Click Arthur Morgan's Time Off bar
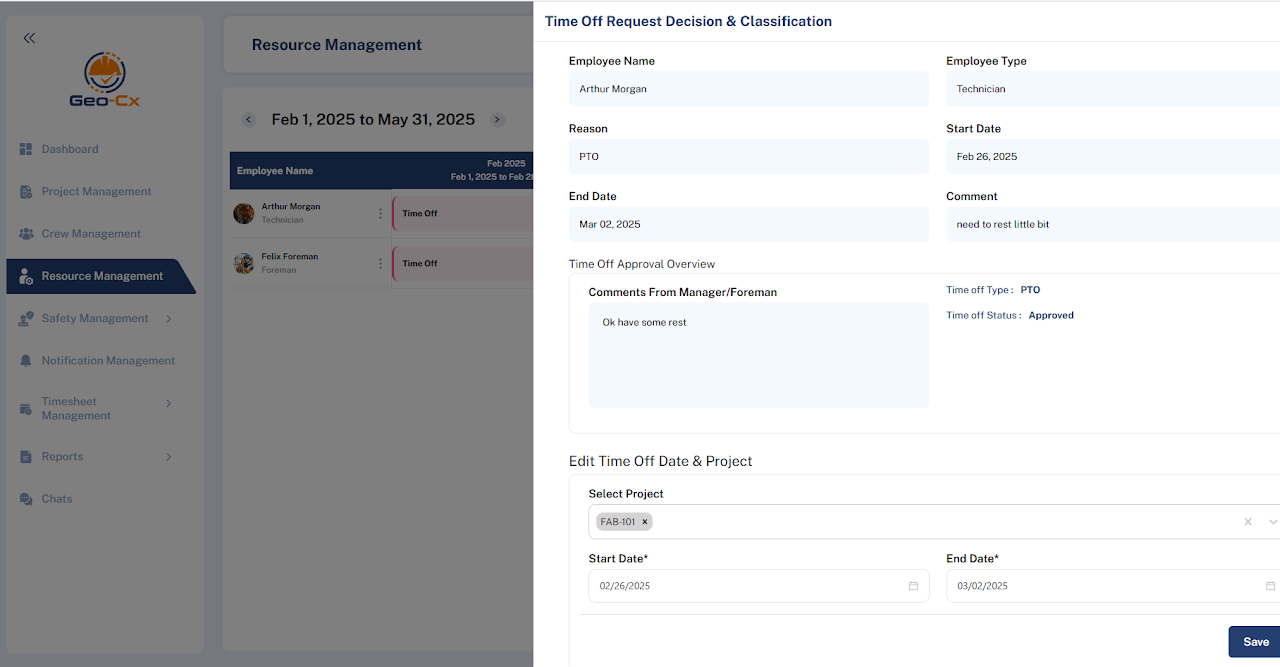Image resolution: width=1280 pixels, height=667 pixels. [462, 213]
